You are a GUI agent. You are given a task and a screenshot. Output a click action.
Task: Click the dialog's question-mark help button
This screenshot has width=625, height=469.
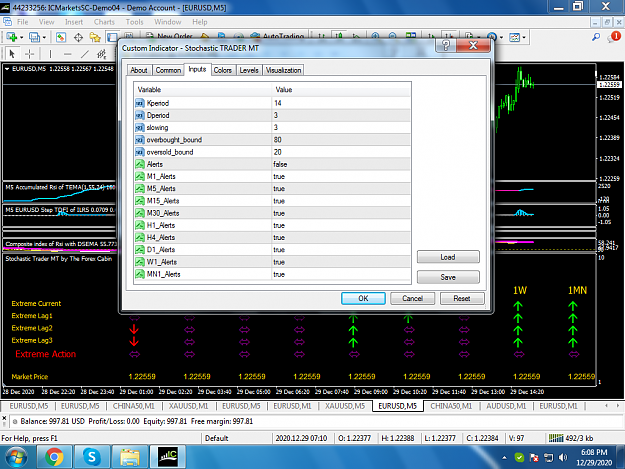coord(446,45)
